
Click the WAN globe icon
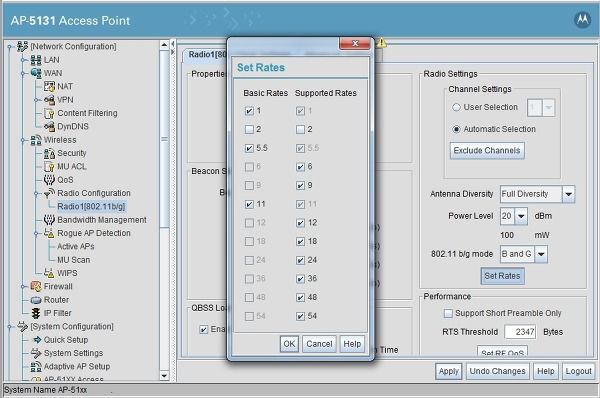coord(36,73)
